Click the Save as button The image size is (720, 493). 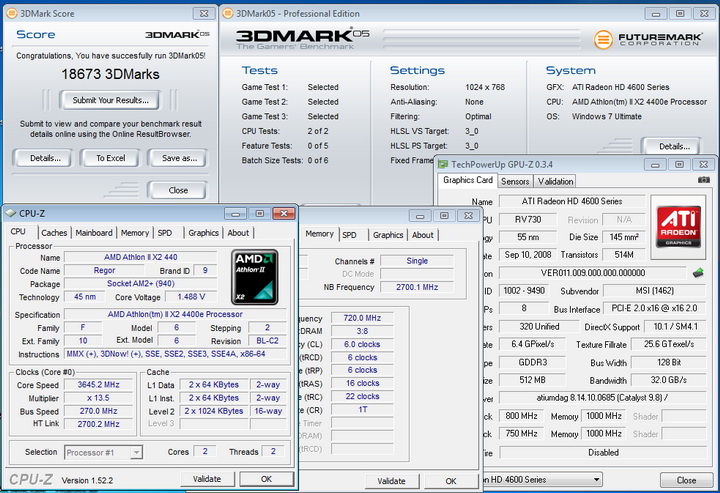178,158
